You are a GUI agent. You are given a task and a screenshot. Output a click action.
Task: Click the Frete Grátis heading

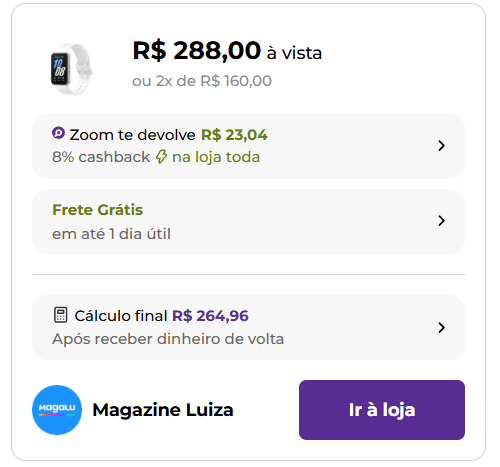pyautogui.click(x=97, y=210)
